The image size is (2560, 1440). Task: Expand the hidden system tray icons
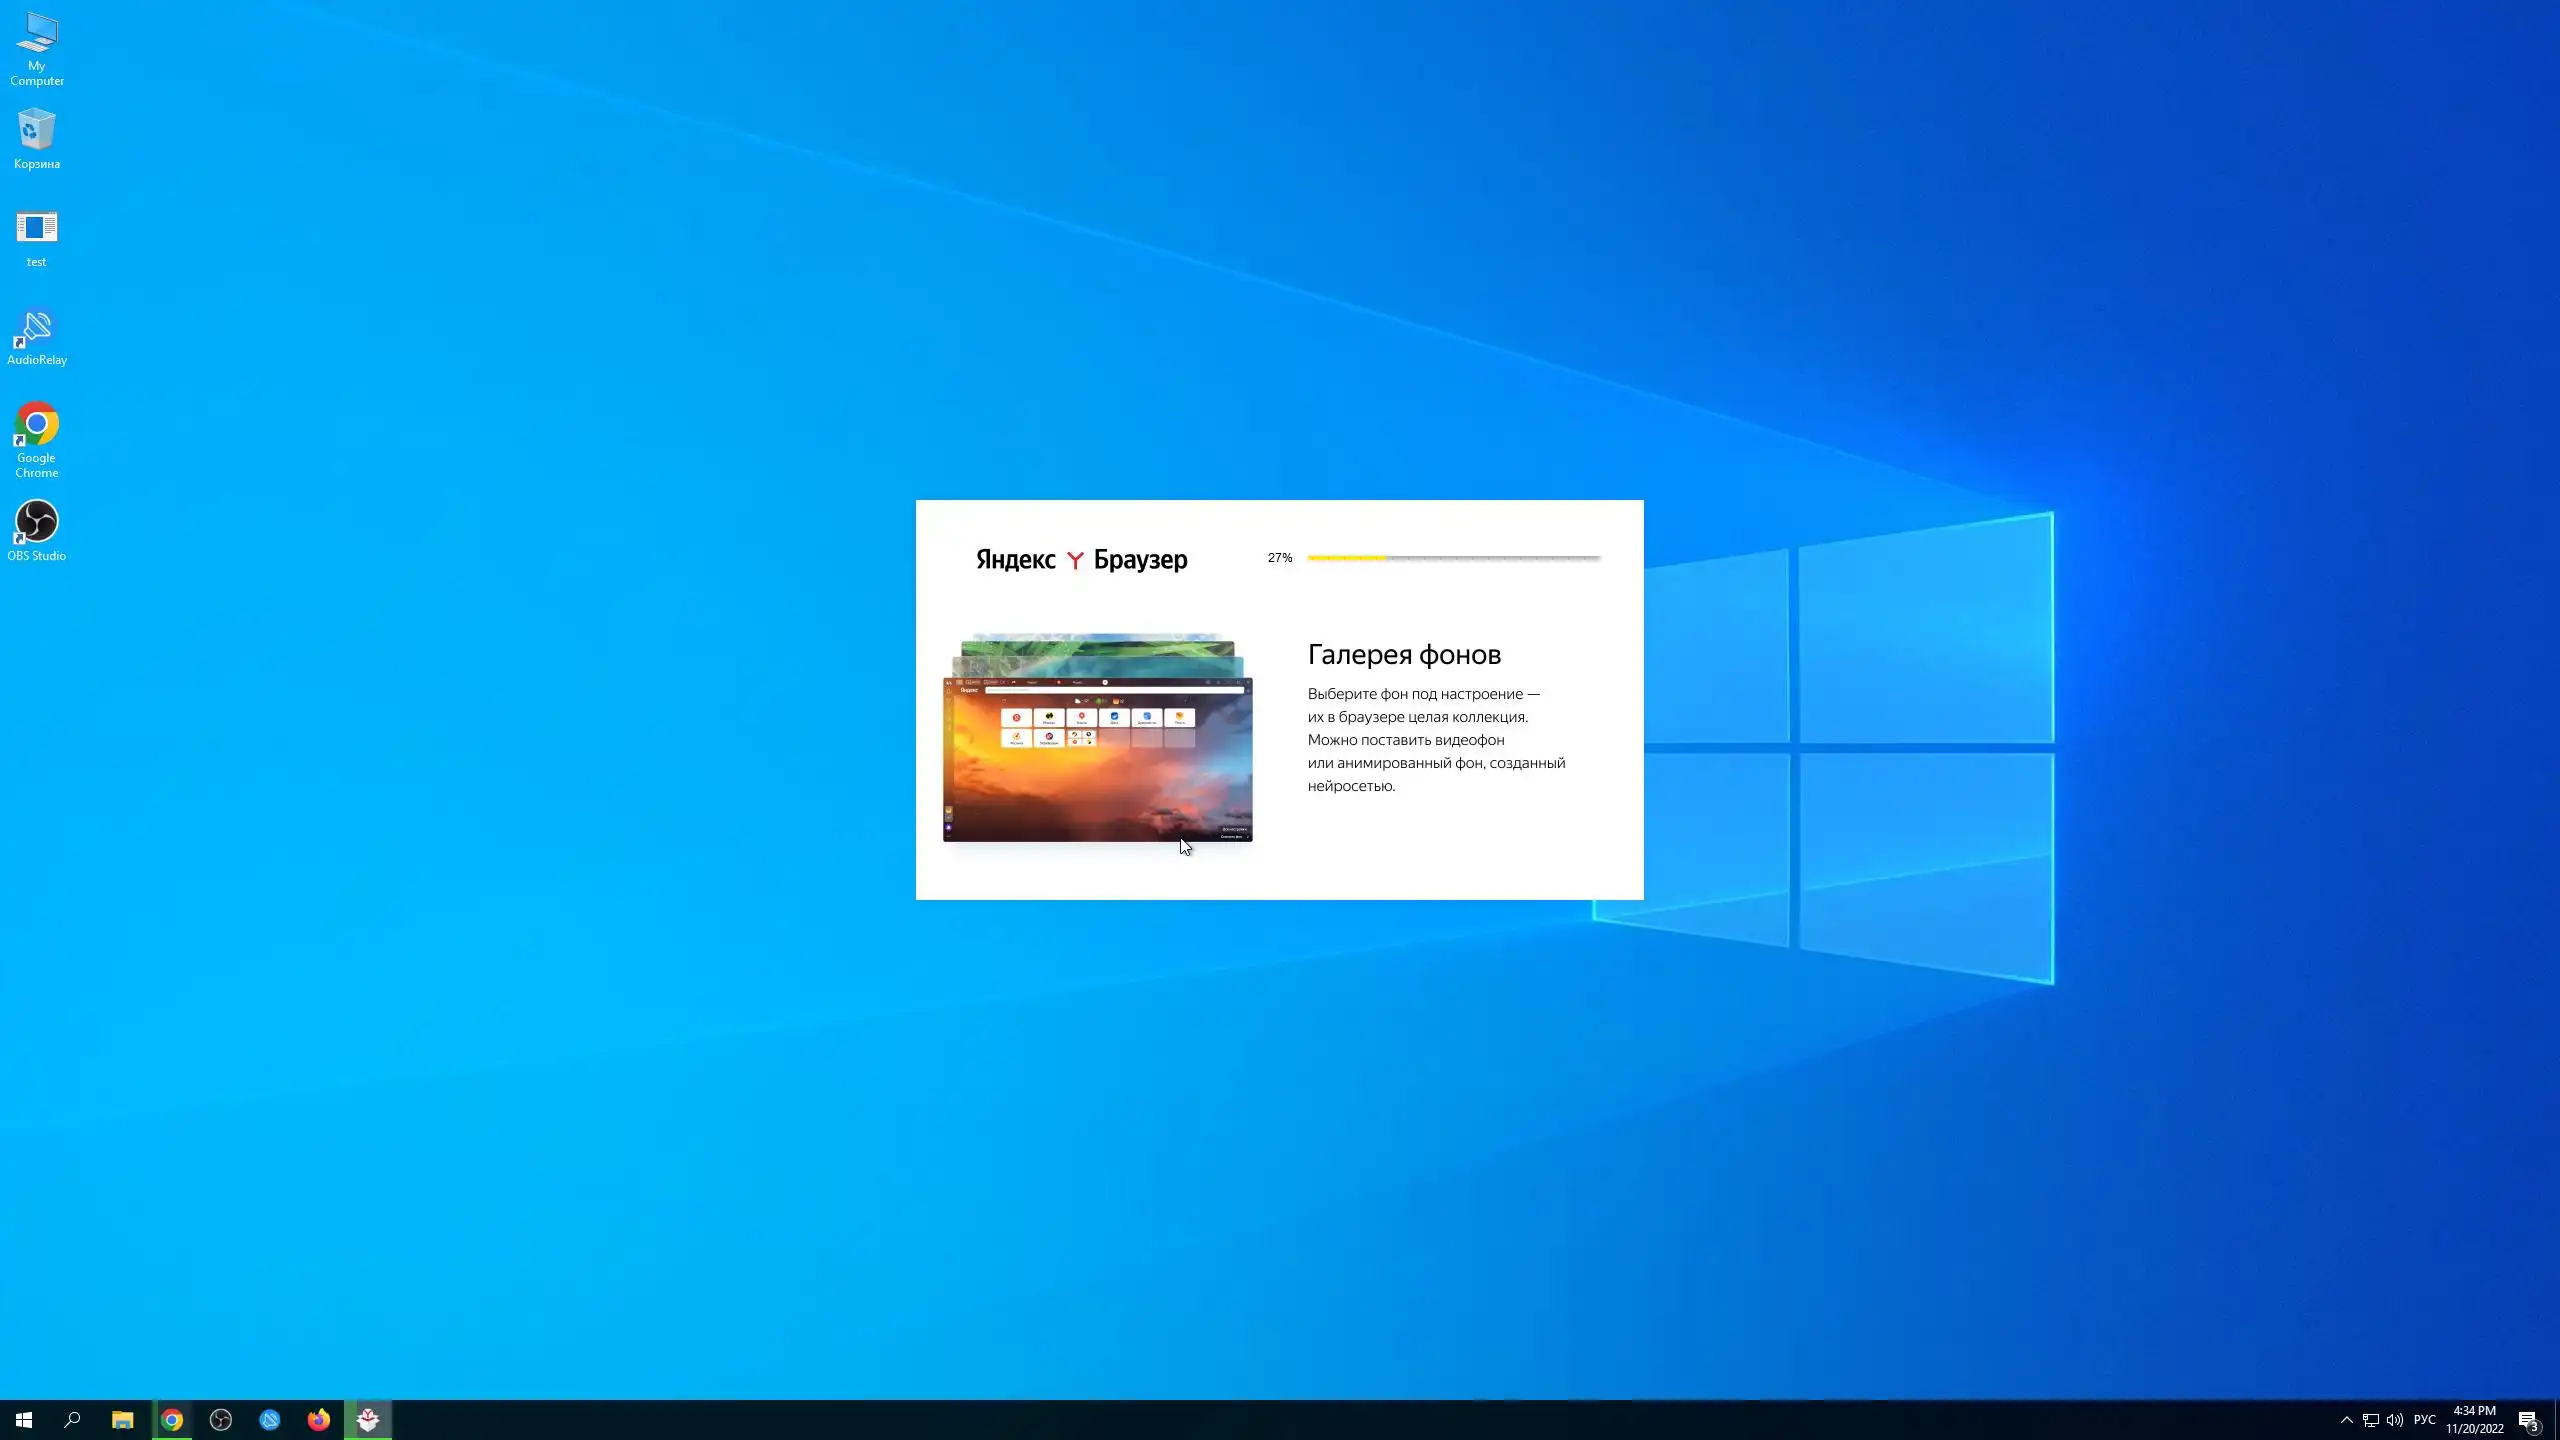pyautogui.click(x=2346, y=1420)
